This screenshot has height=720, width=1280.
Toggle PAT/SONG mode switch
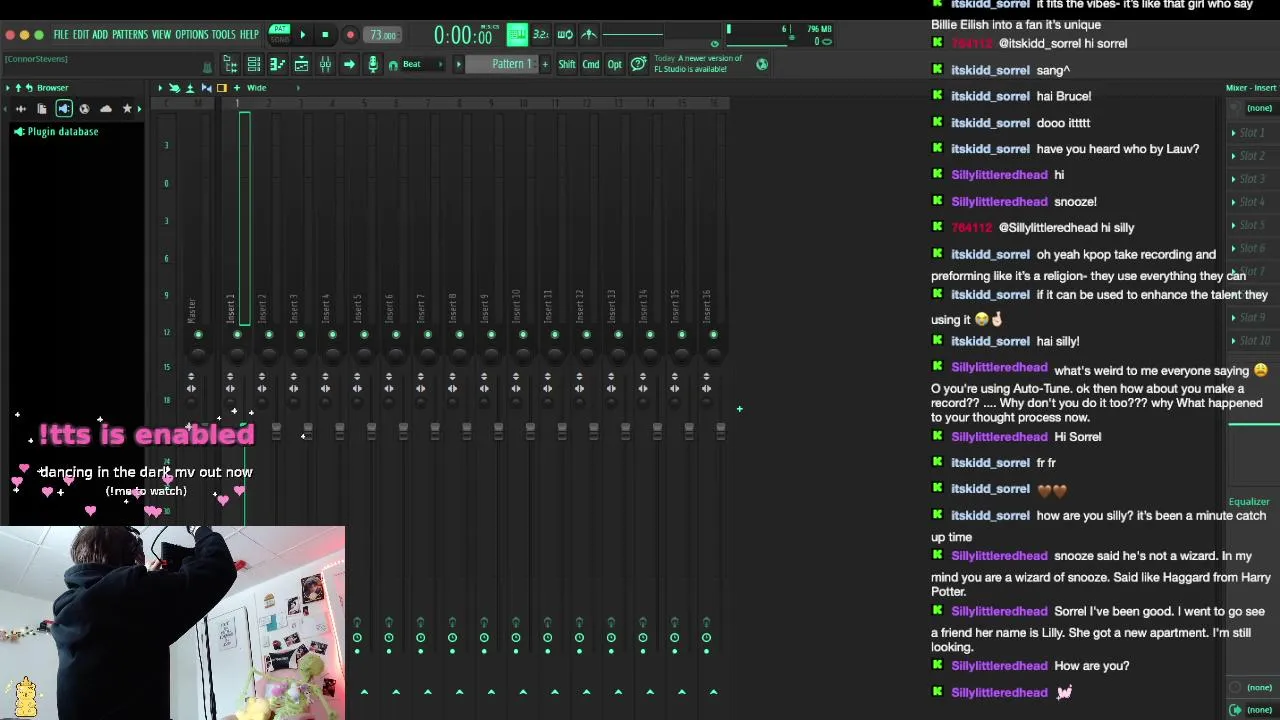(280, 34)
